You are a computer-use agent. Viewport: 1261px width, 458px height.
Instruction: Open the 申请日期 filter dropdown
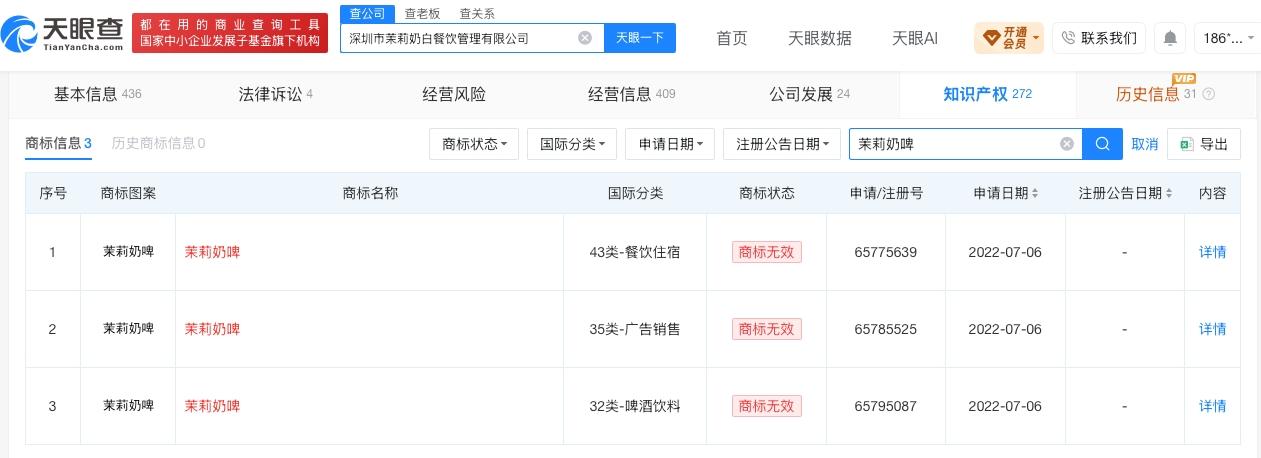click(x=670, y=144)
